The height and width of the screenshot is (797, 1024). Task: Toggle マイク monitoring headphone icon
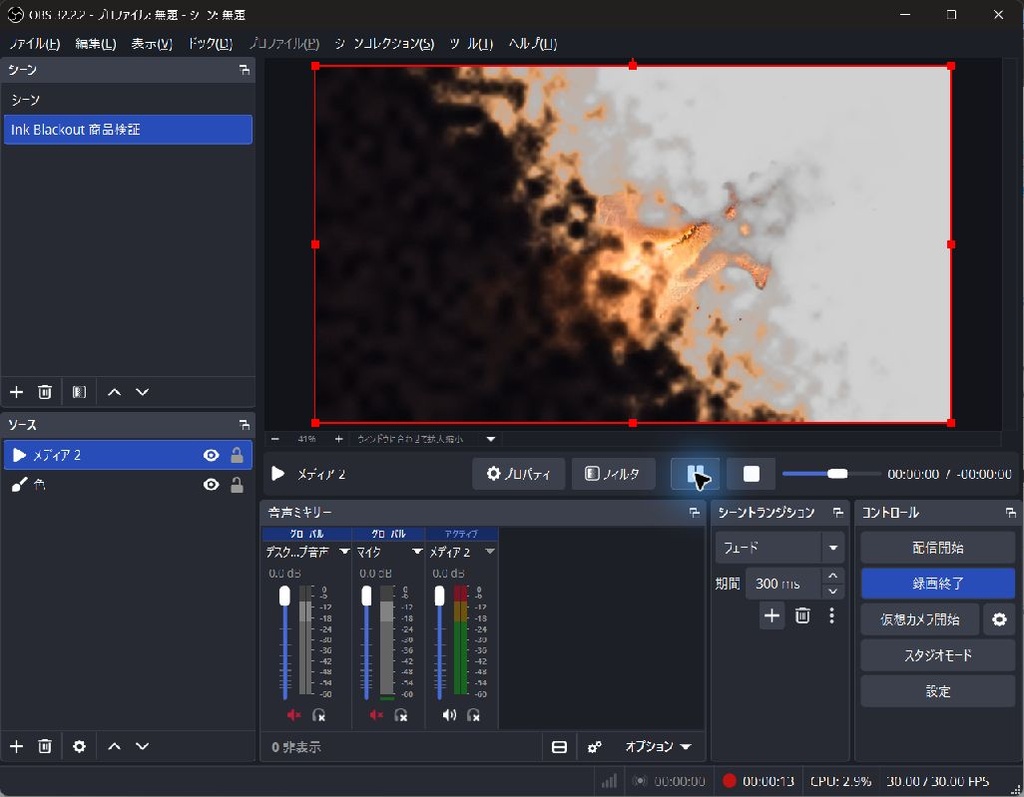(x=401, y=715)
